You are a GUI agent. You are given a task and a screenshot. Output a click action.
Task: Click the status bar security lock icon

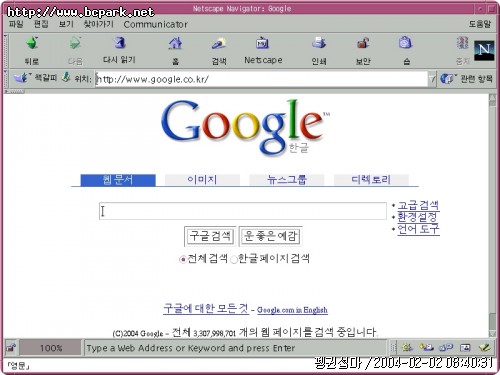coord(11,348)
